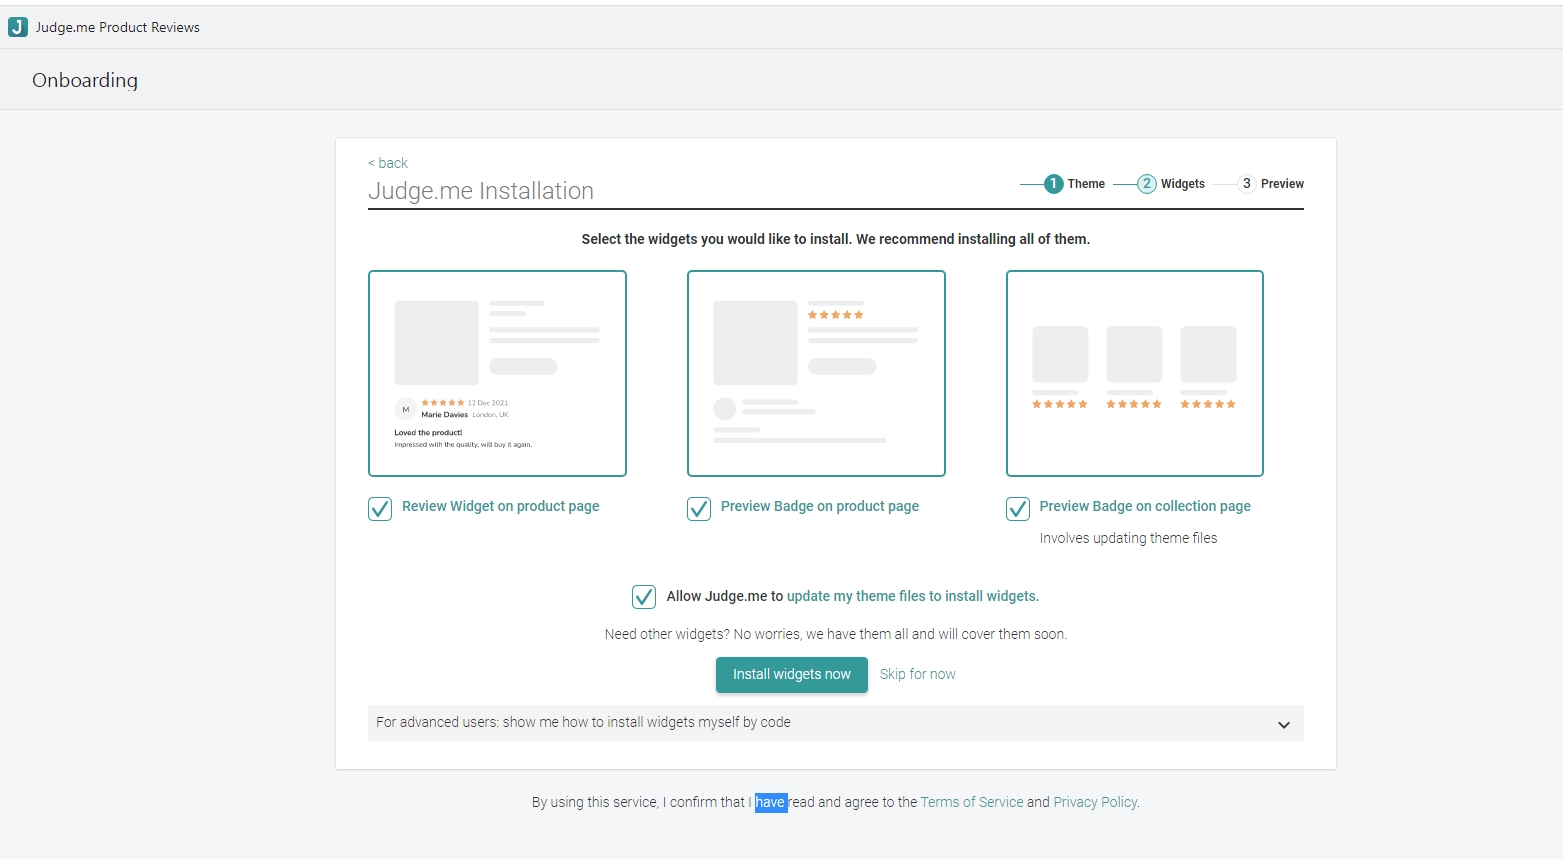The image size is (1563, 859).
Task: Toggle Allow Judge.me to update theme files
Action: tap(644, 597)
